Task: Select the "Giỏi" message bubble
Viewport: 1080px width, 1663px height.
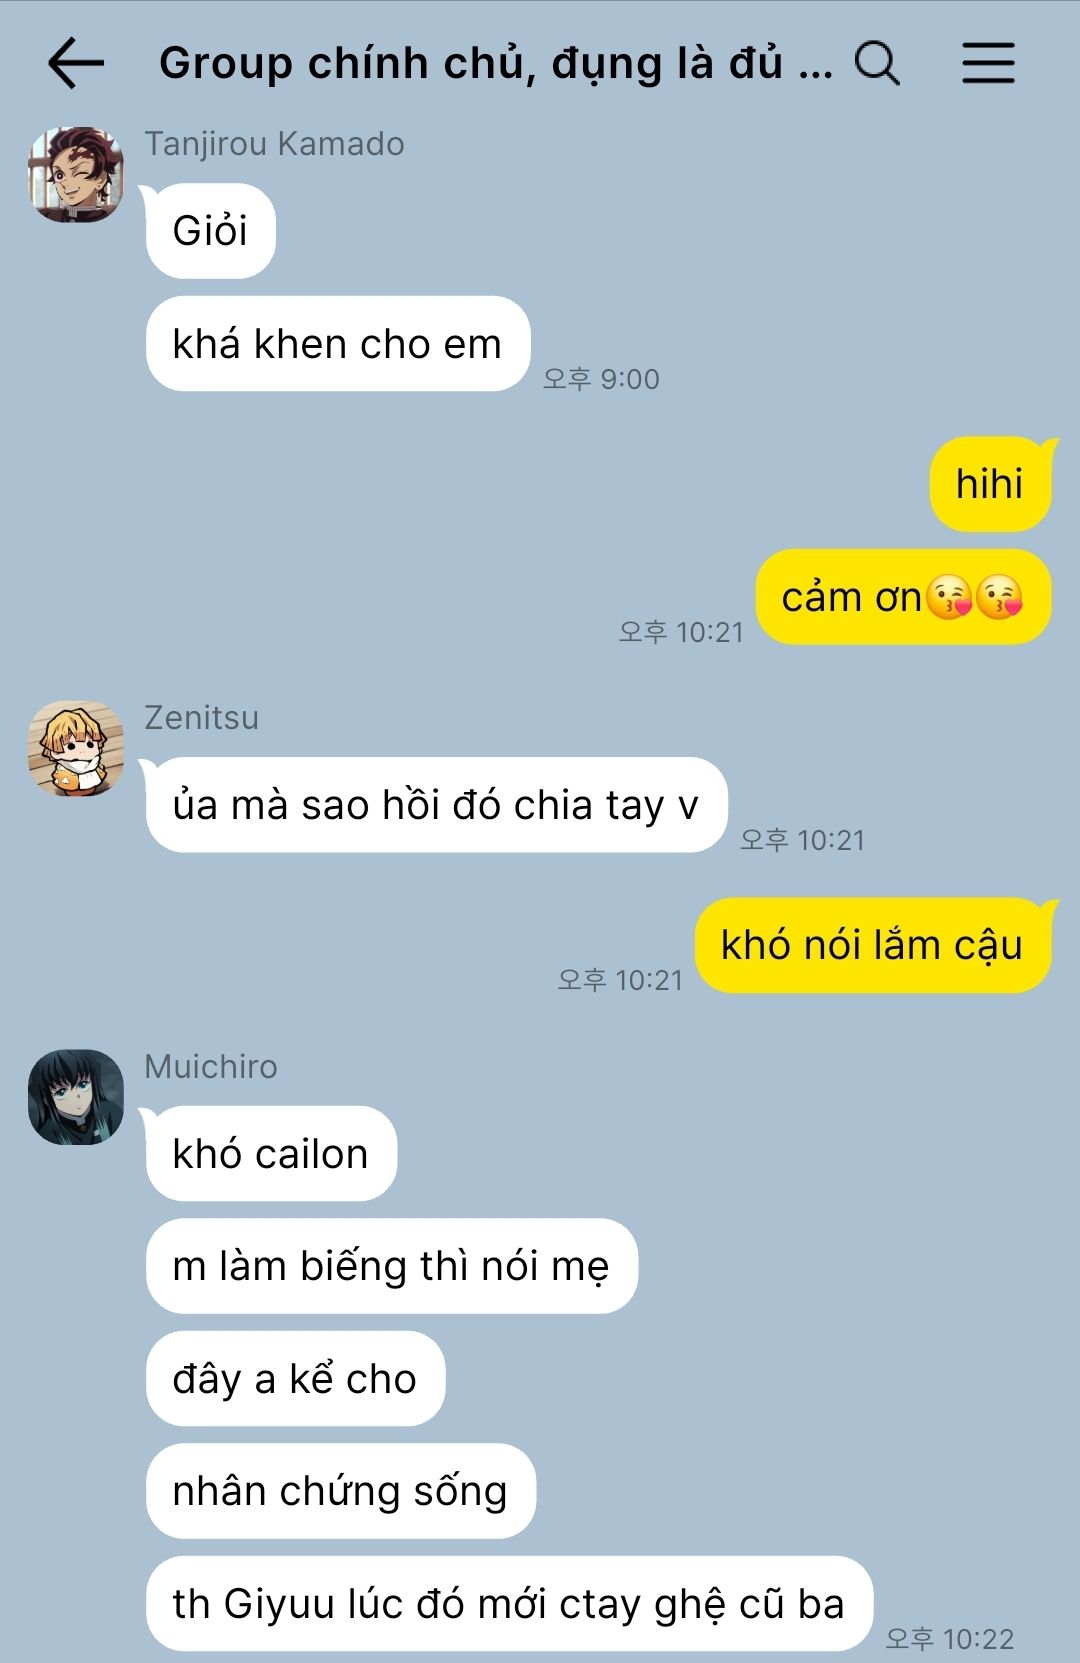Action: [x=210, y=231]
